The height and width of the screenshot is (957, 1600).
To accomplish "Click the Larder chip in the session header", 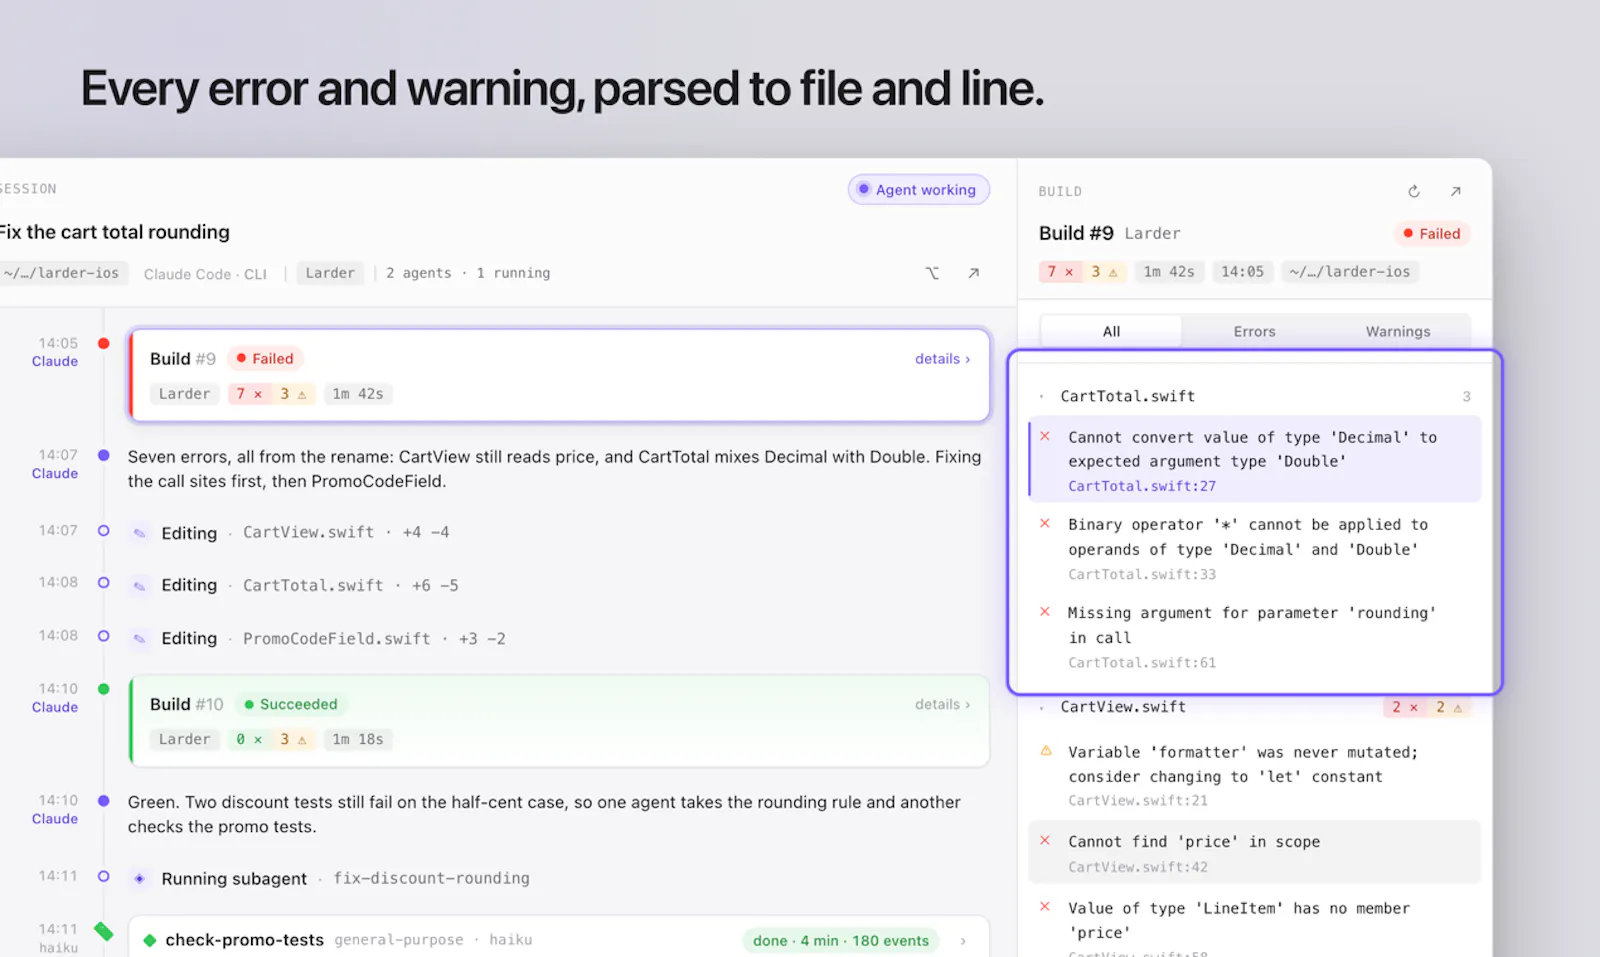I will pyautogui.click(x=330, y=273).
